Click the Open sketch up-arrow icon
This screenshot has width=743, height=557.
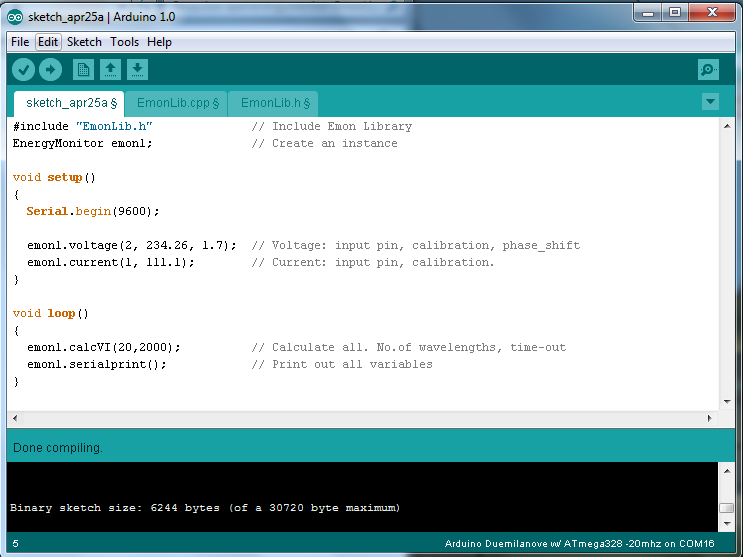pyautogui.click(x=110, y=70)
